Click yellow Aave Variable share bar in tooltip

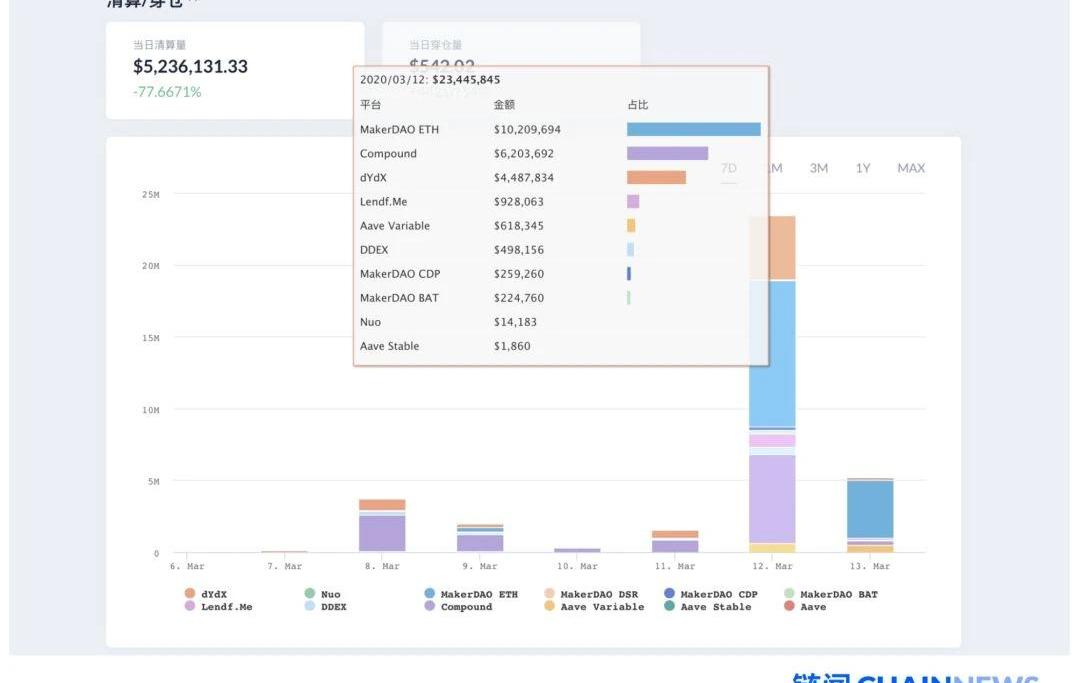[x=631, y=225]
